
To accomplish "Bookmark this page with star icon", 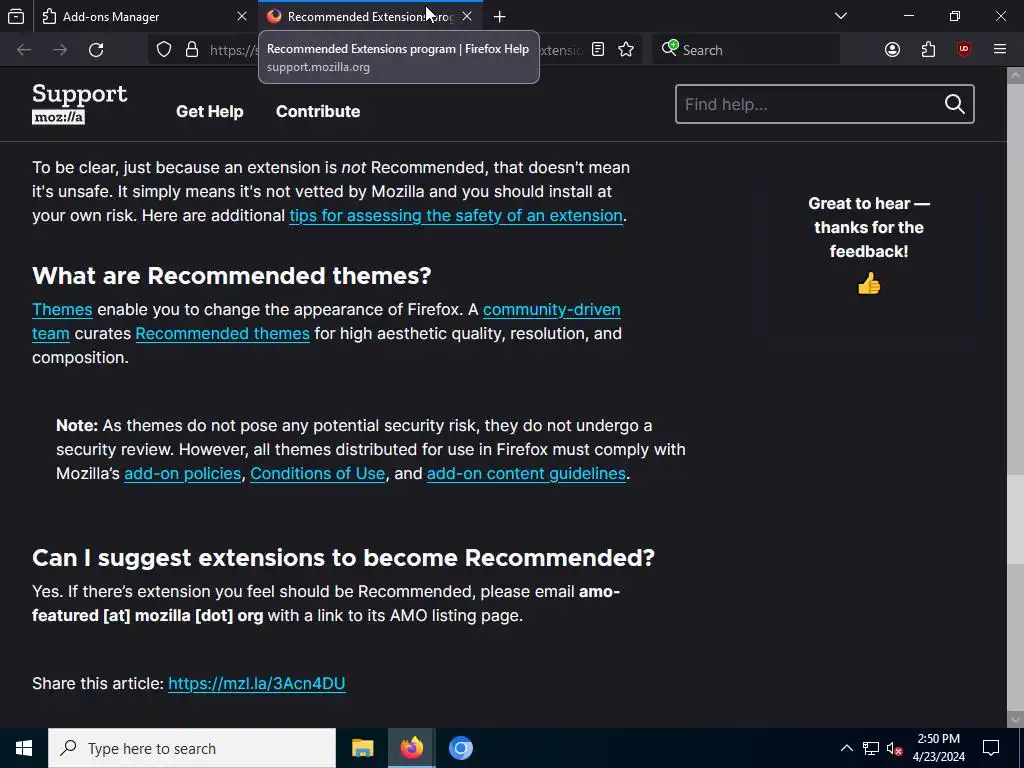I will [x=626, y=50].
